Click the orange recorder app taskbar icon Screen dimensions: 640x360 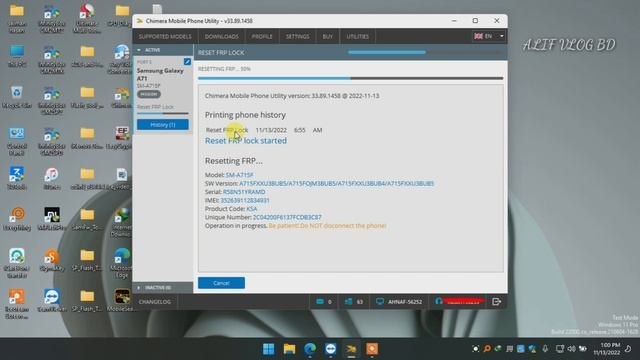(372, 349)
